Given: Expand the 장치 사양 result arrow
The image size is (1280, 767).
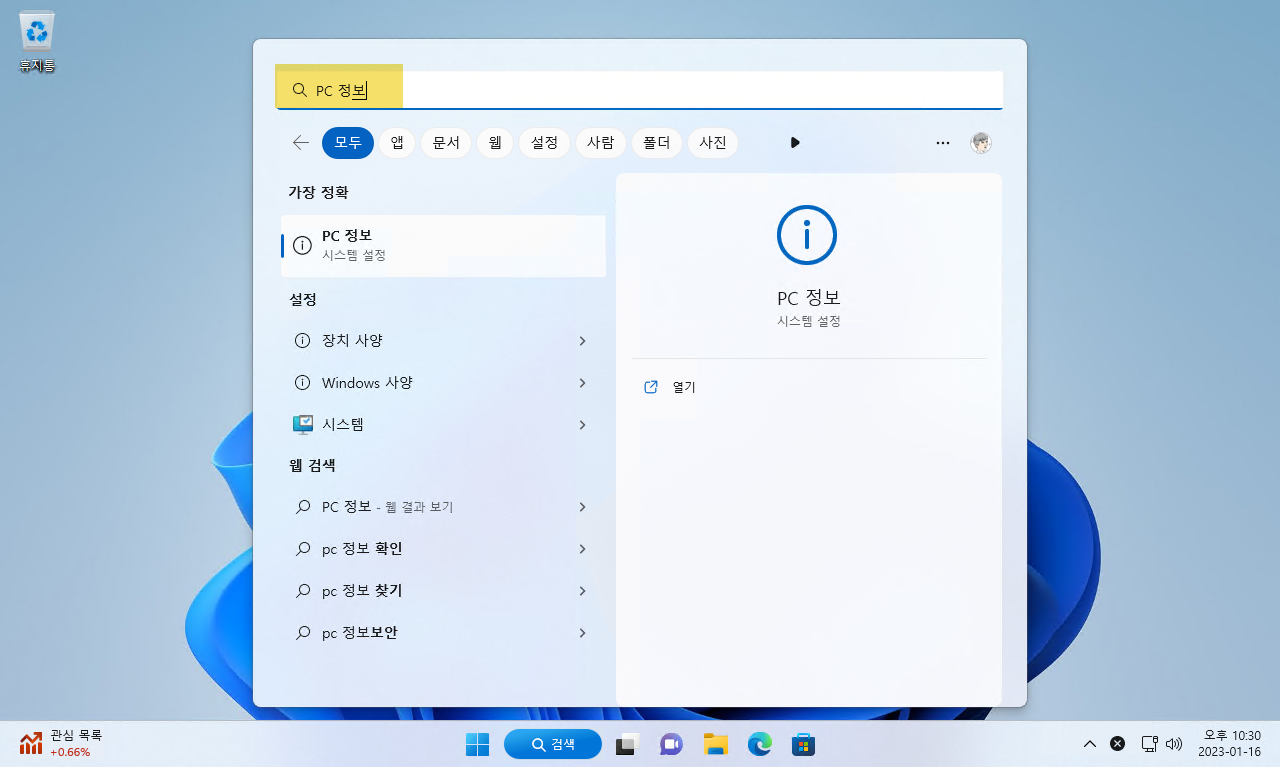Looking at the screenshot, I should (582, 341).
